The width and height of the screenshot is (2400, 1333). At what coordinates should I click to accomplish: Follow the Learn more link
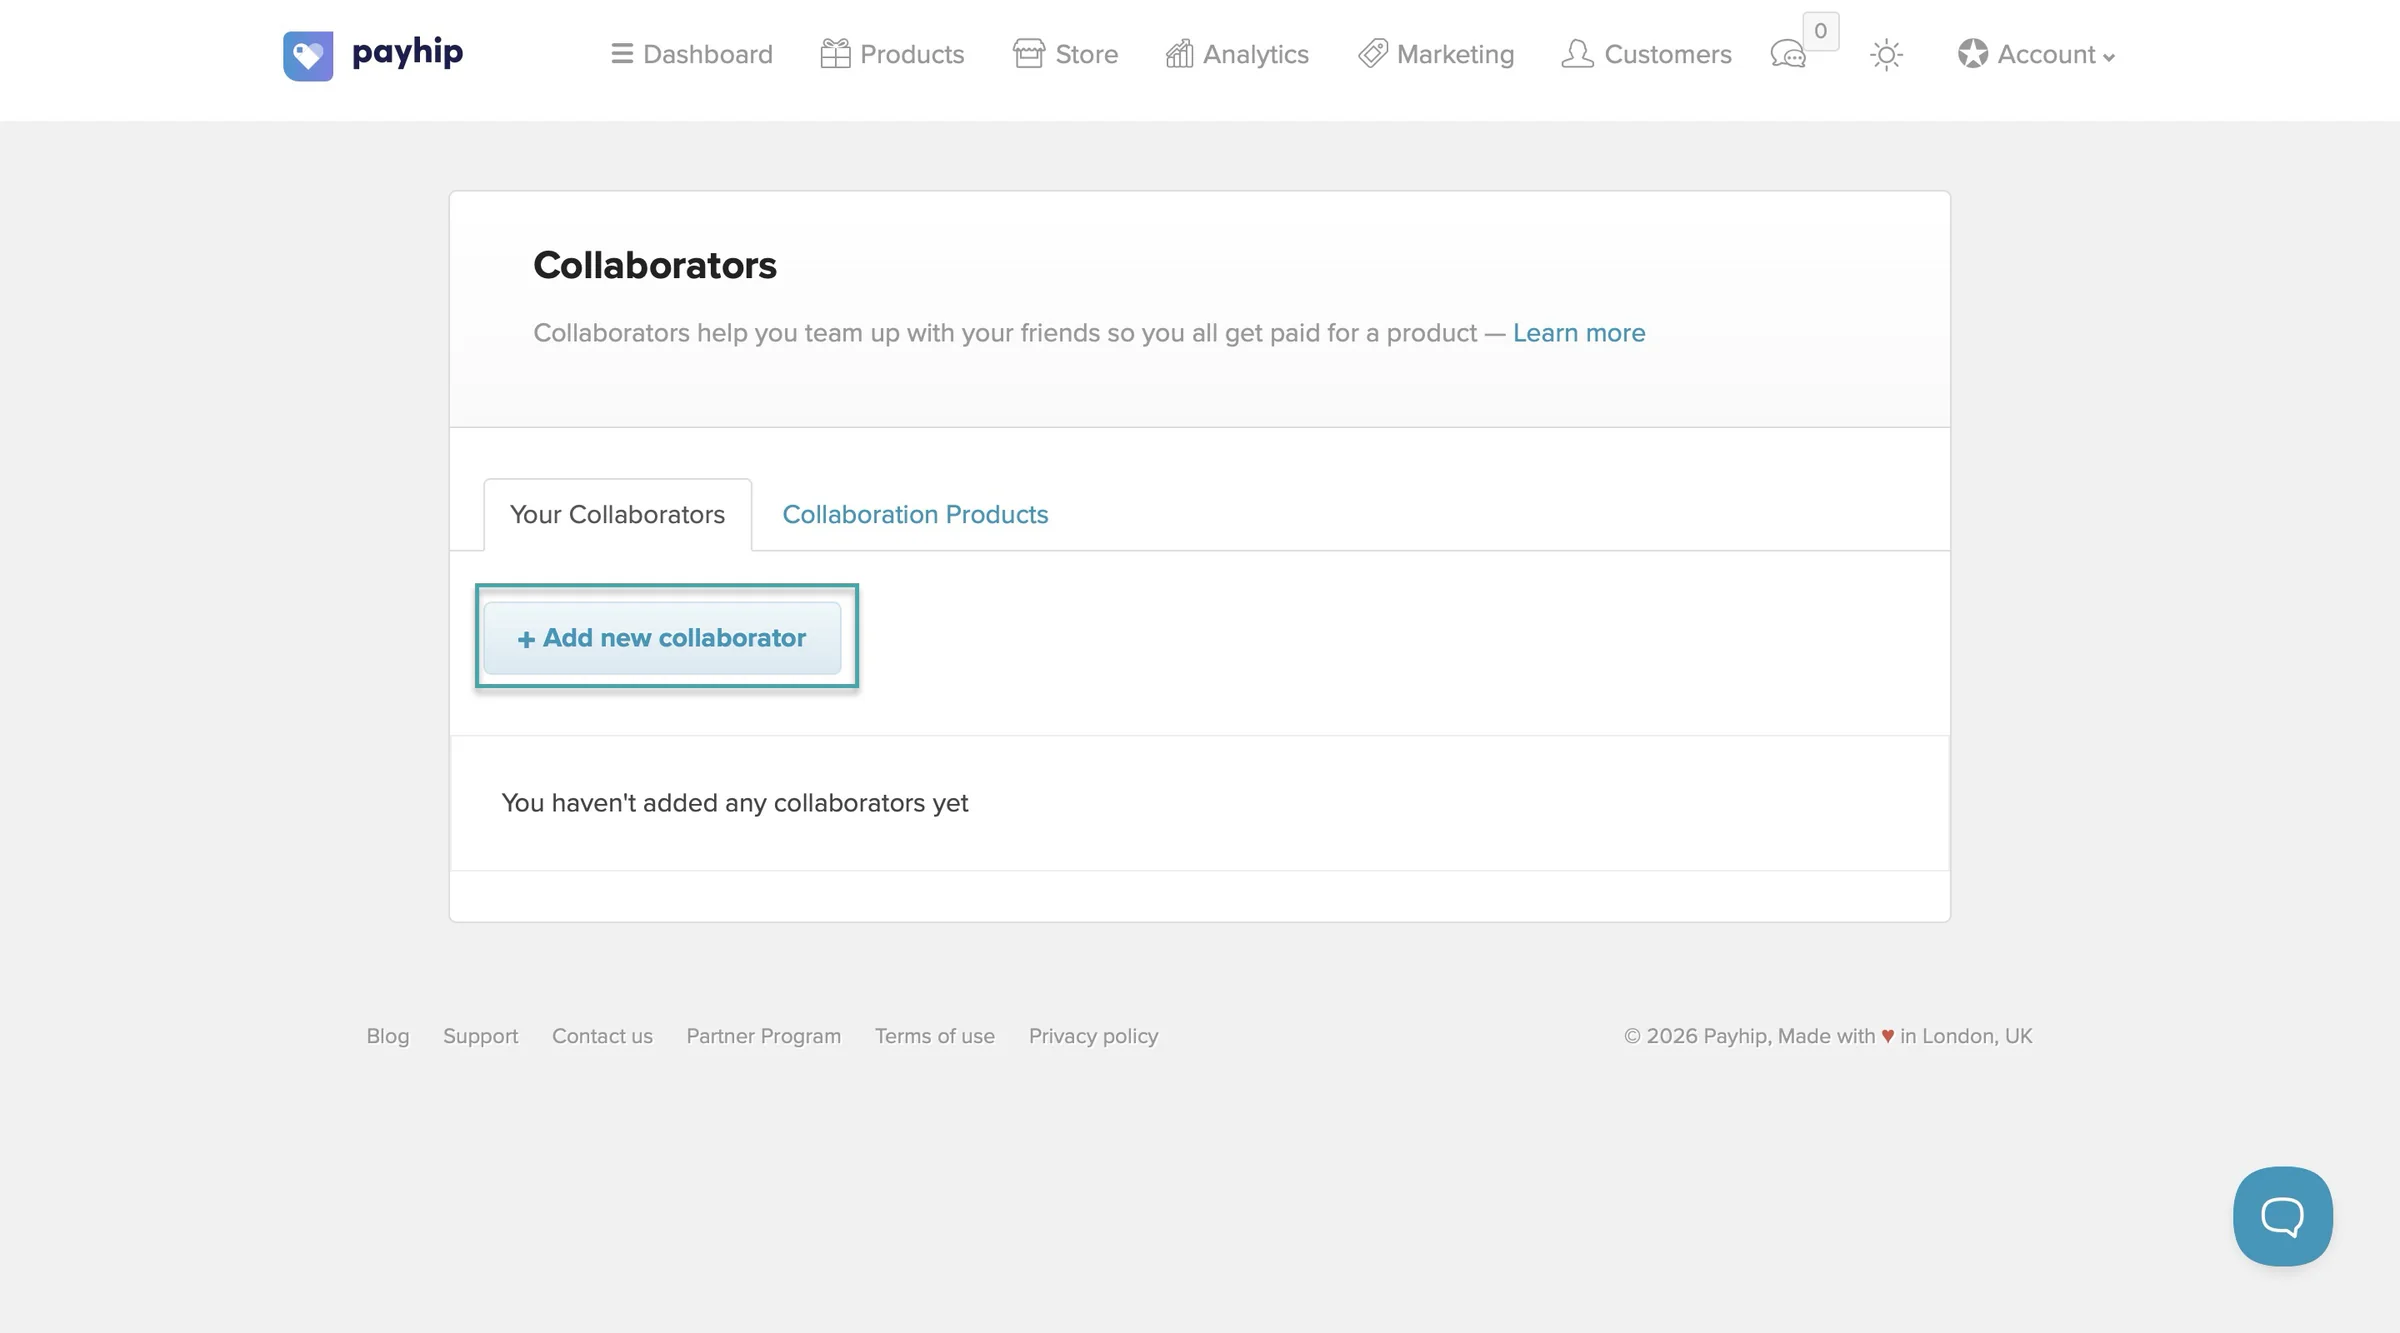point(1578,333)
